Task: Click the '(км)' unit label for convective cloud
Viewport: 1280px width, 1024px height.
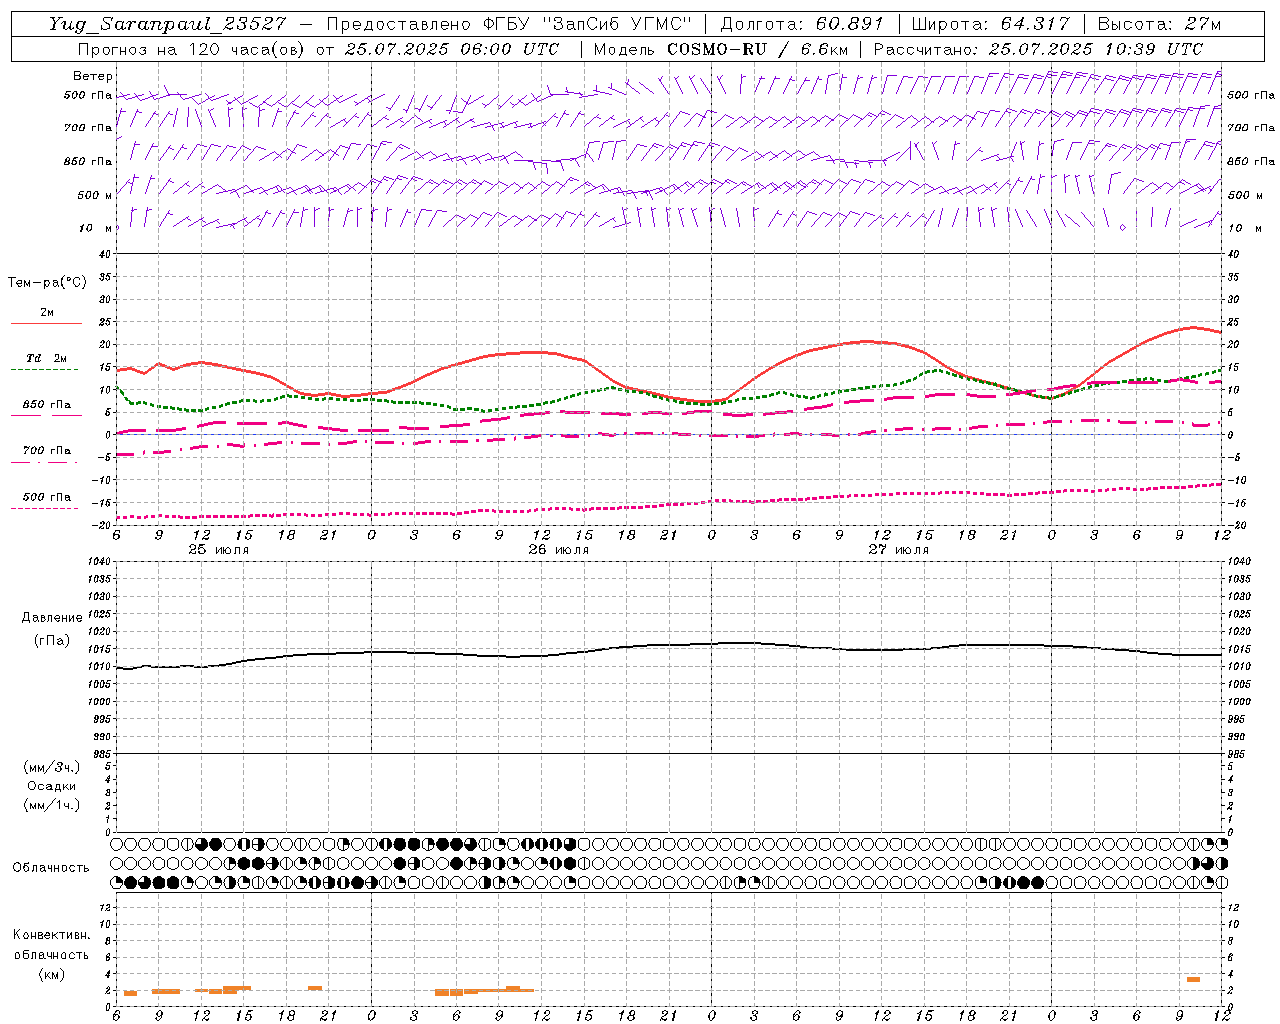Action: (x=51, y=974)
